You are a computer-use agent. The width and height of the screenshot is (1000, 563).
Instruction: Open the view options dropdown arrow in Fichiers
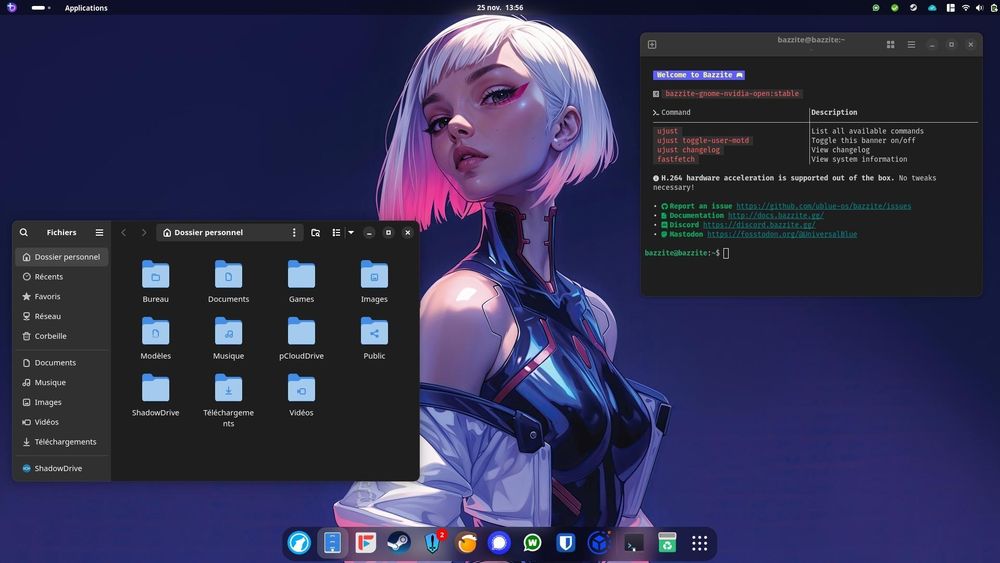(x=351, y=233)
